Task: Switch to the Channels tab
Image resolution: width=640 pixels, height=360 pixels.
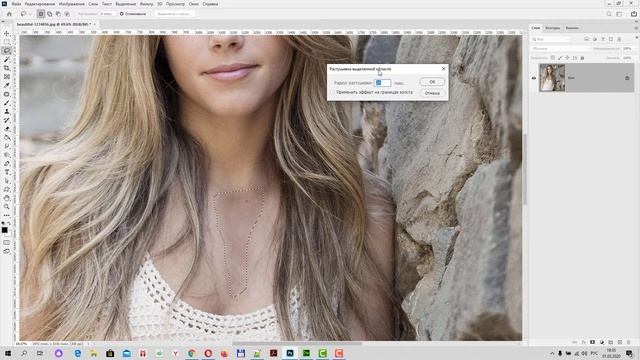Action: point(572,28)
